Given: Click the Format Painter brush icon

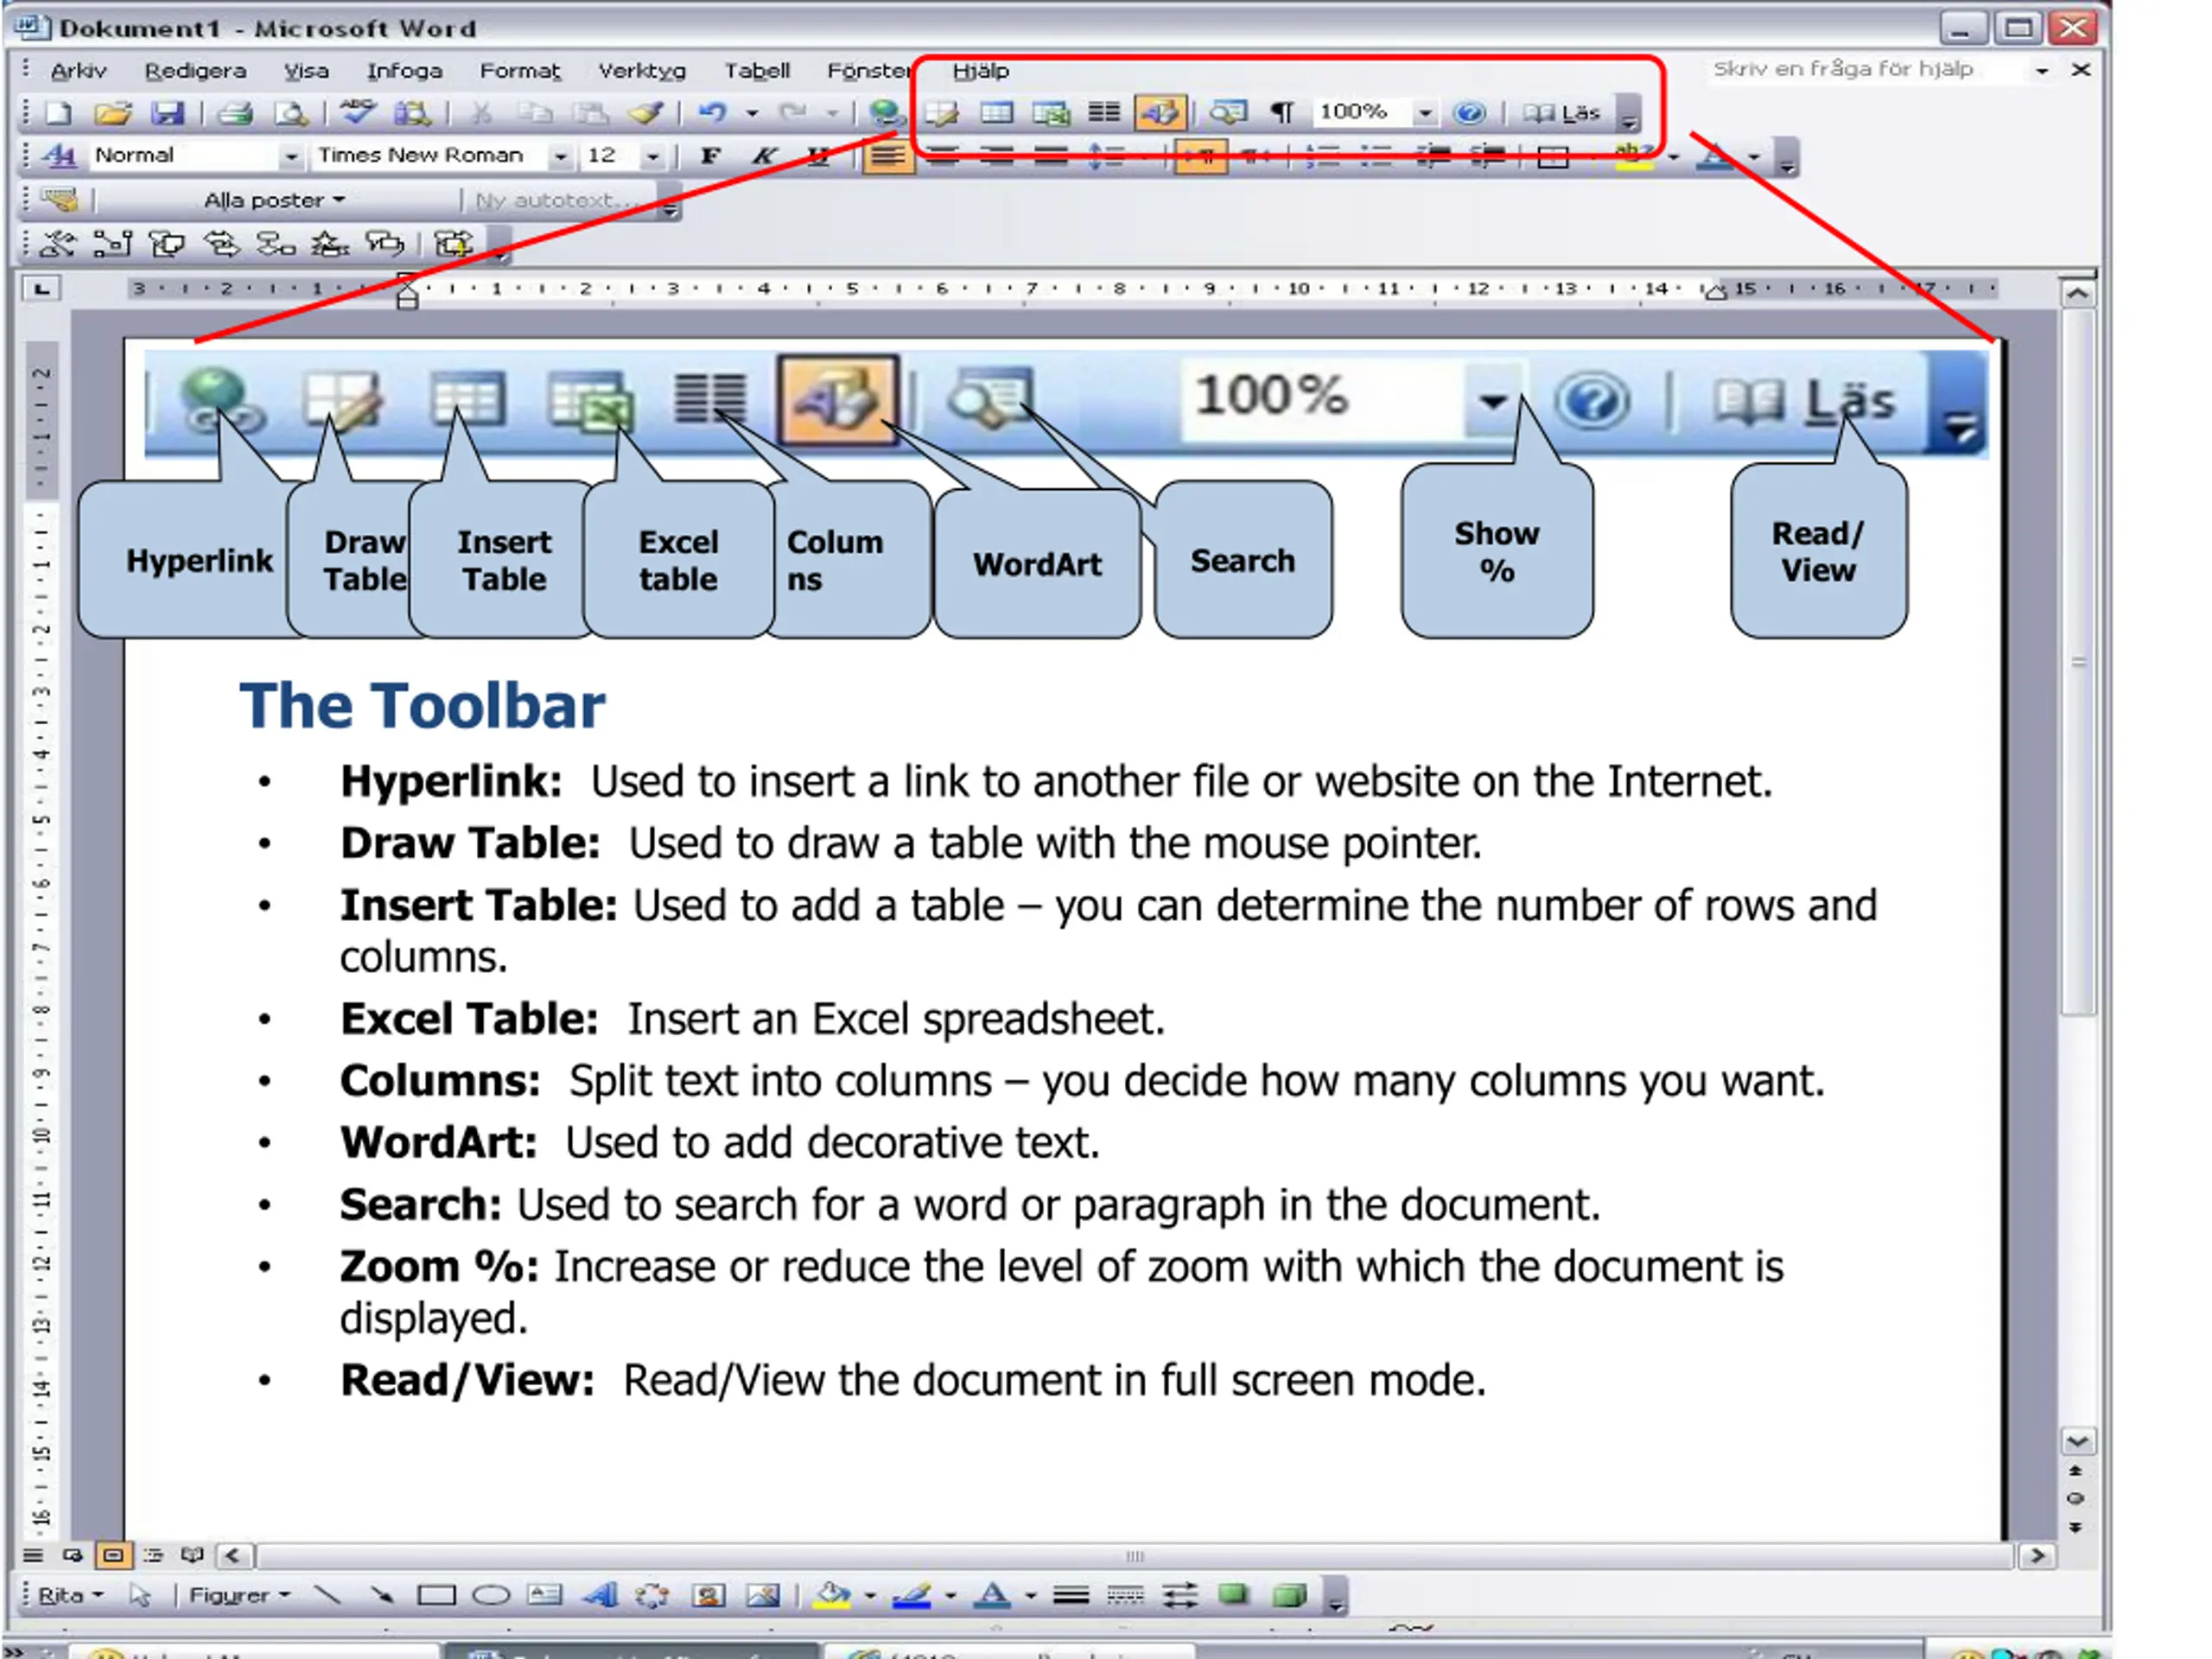Looking at the screenshot, I should pyautogui.click(x=645, y=113).
